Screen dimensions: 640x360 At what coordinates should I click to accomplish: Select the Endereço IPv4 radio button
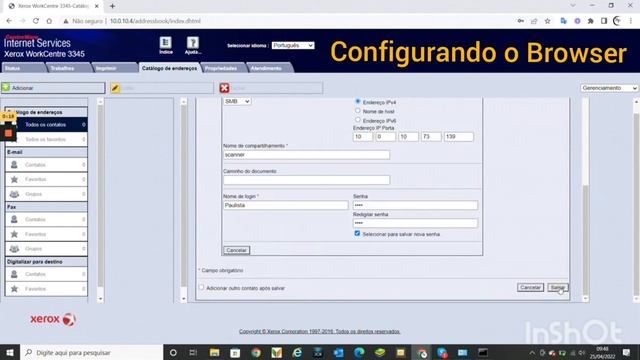pos(358,101)
